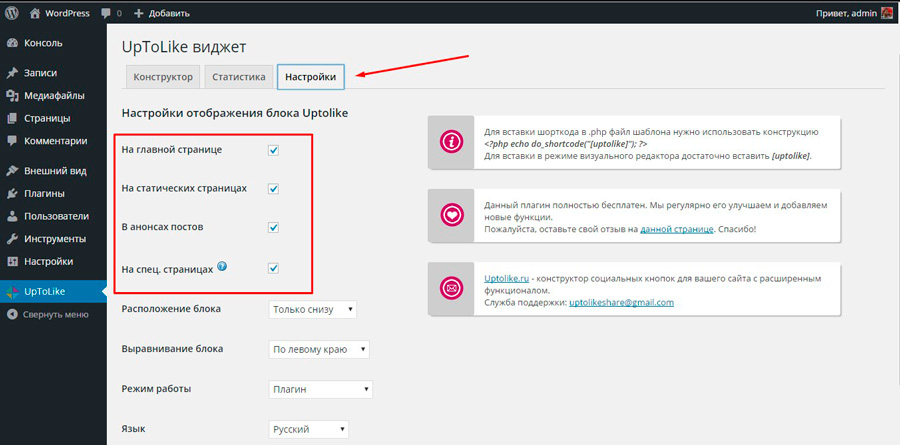This screenshot has height=445, width=900.
Task: Click the uptolikeshare@gmail.com email link
Action: point(621,302)
